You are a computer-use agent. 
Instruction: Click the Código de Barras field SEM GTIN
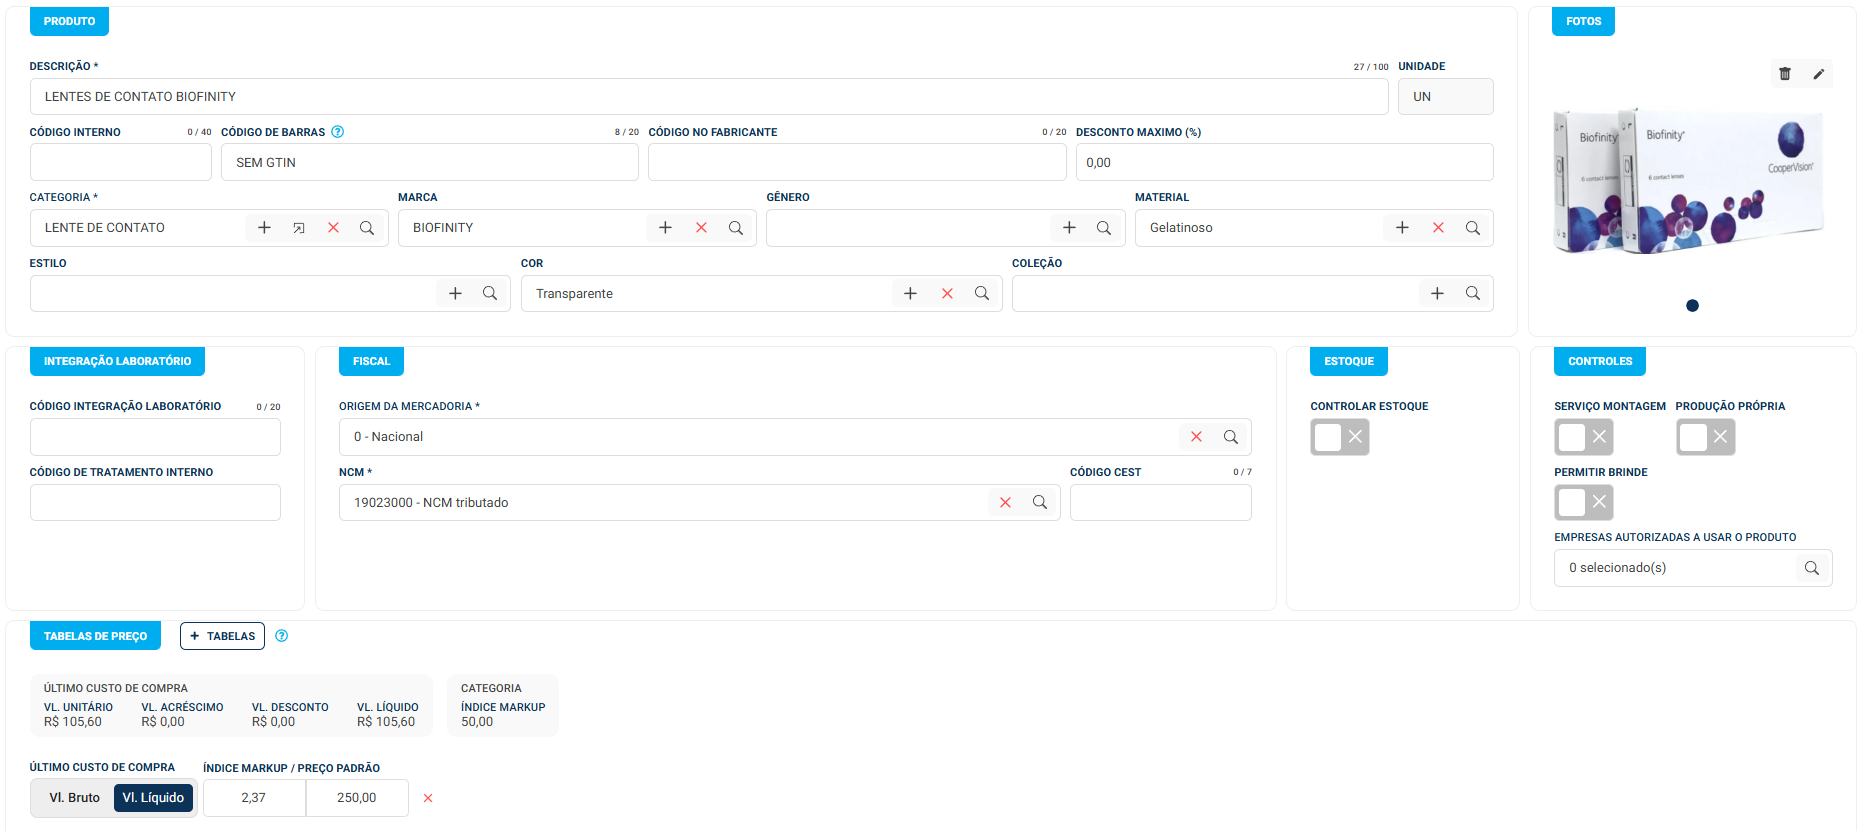tap(430, 162)
